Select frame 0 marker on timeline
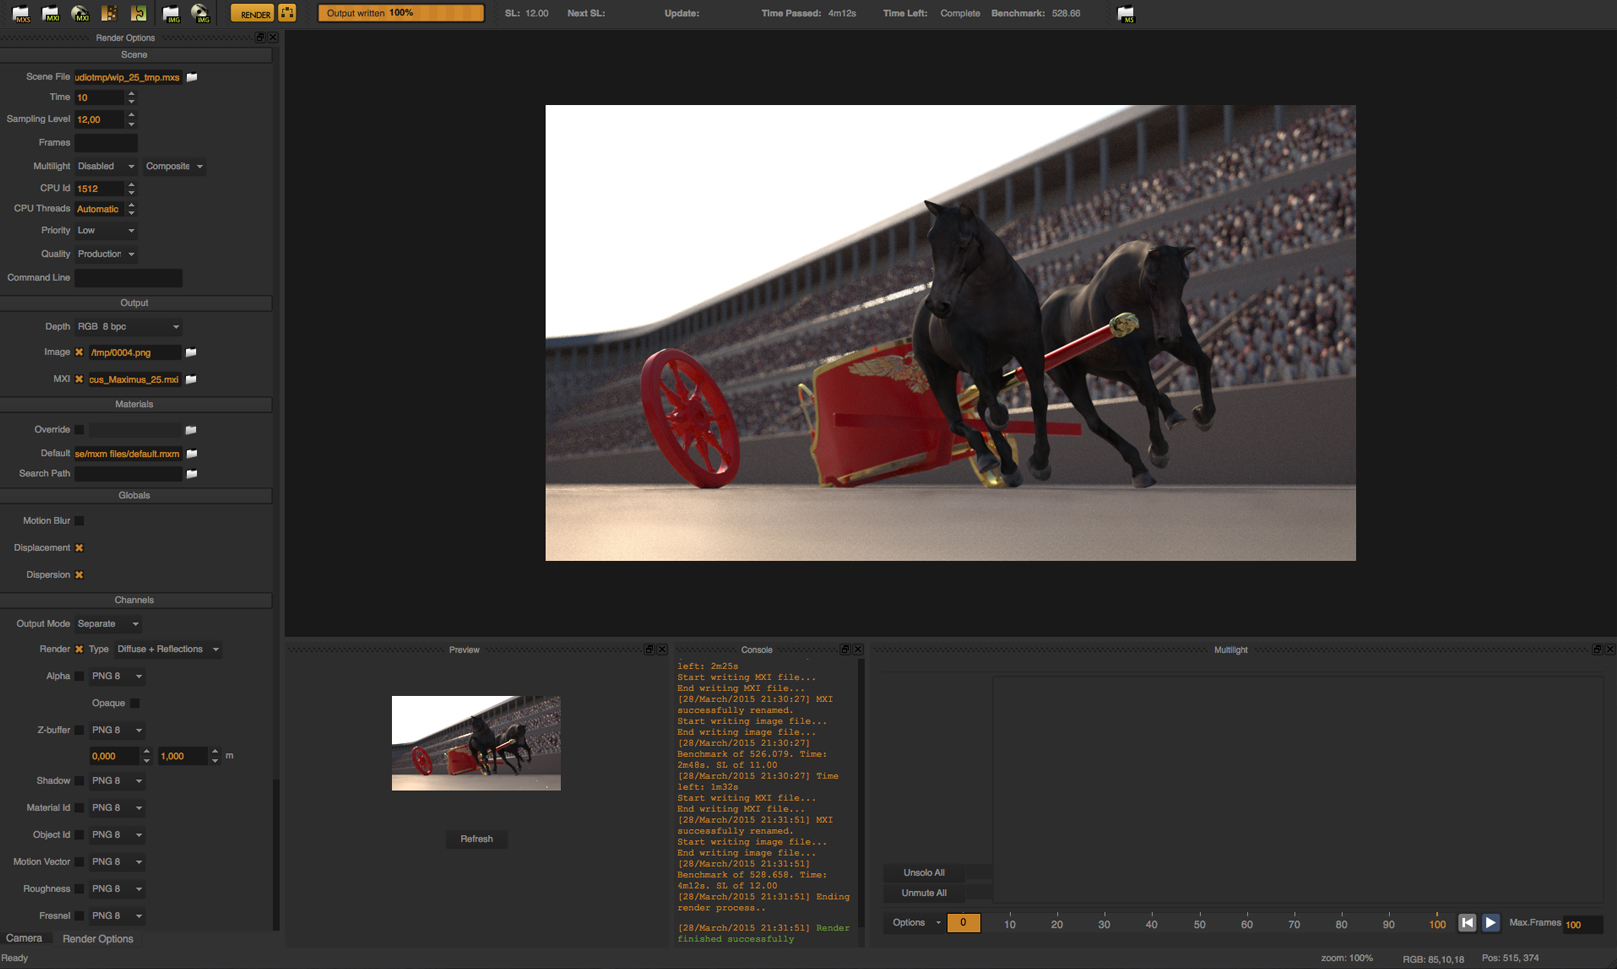 pyautogui.click(x=963, y=922)
